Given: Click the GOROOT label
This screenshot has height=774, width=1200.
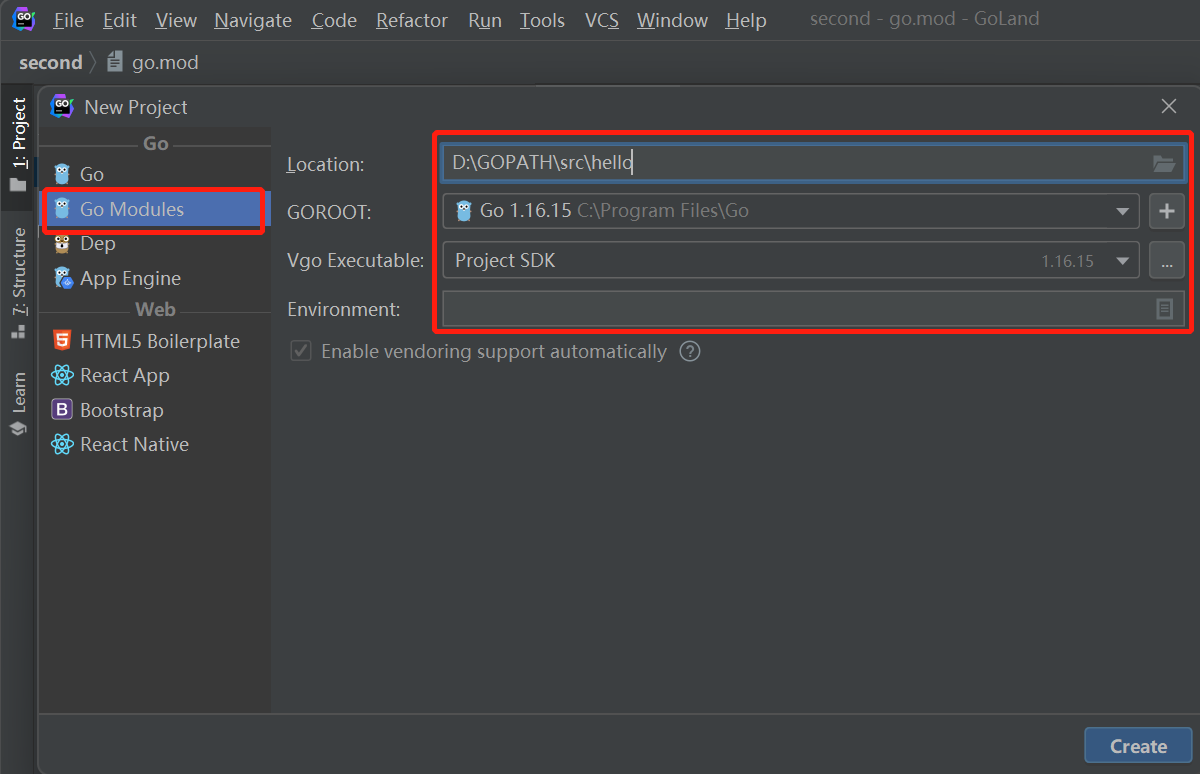Looking at the screenshot, I should (x=329, y=212).
